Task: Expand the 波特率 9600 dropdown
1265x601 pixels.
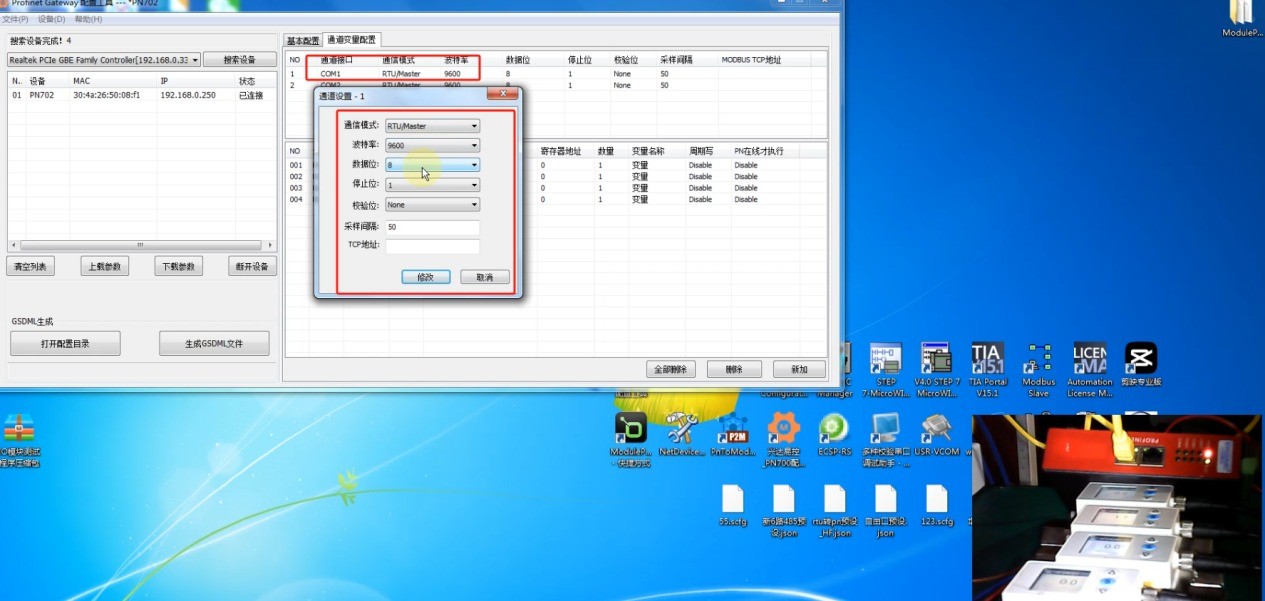Action: [x=432, y=146]
